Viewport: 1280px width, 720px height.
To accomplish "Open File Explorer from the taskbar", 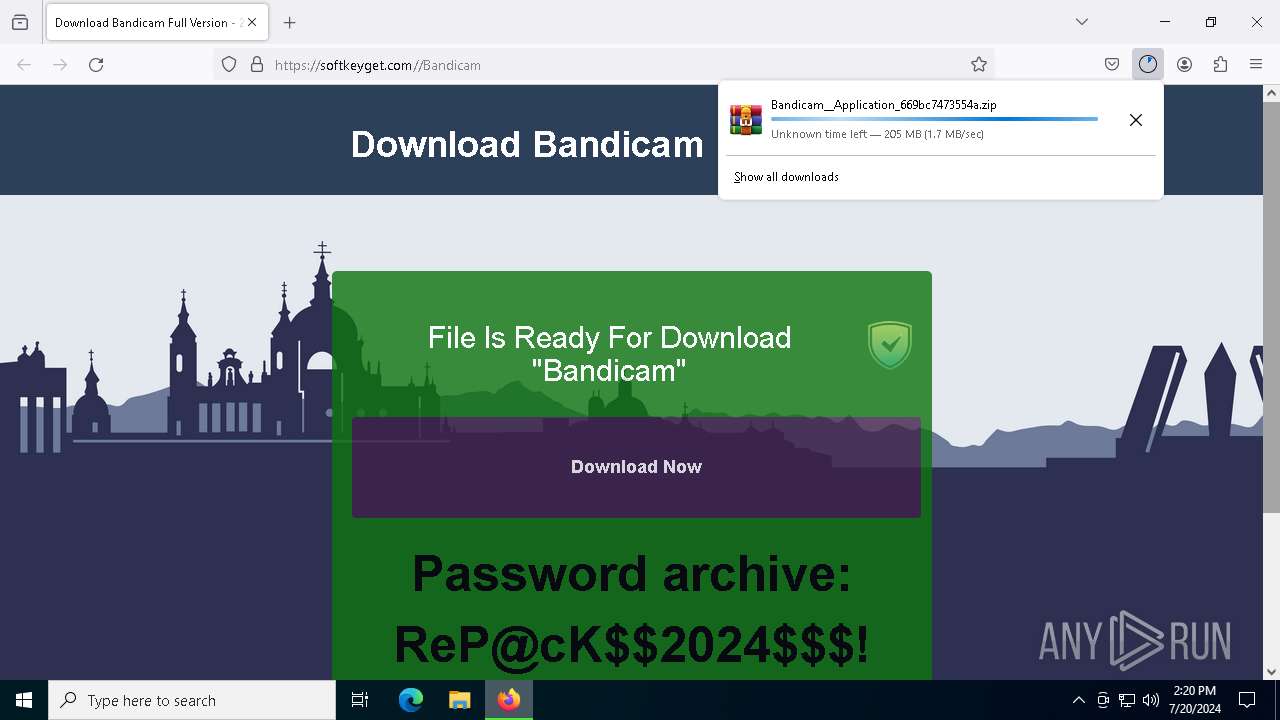I will [459, 700].
